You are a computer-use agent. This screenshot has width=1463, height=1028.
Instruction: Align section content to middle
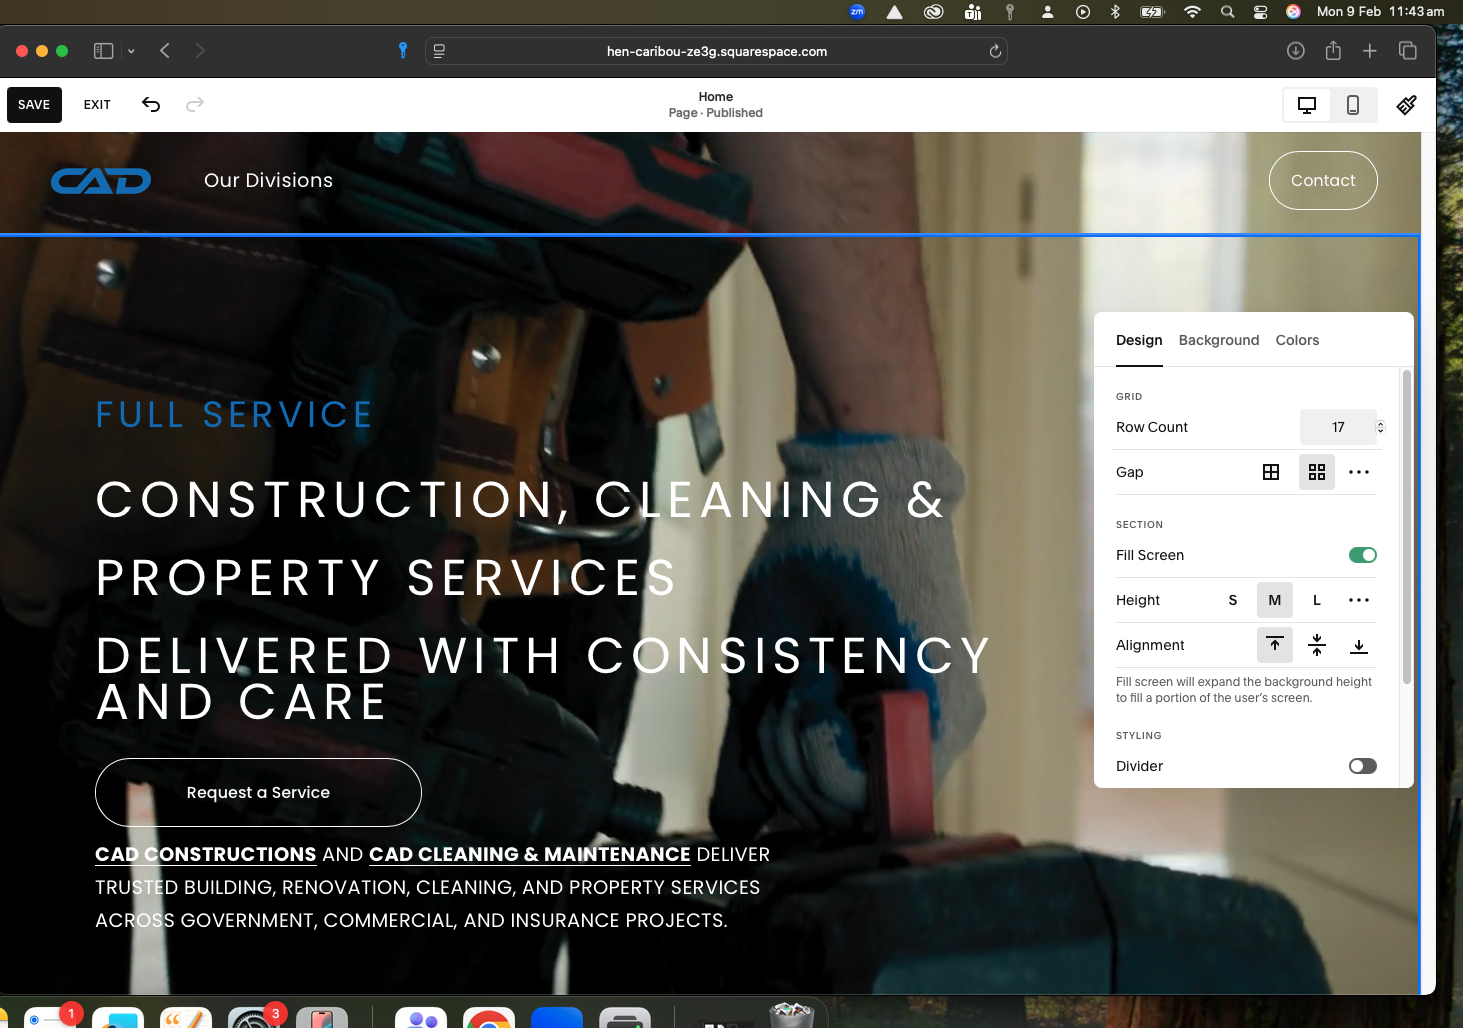1317,645
